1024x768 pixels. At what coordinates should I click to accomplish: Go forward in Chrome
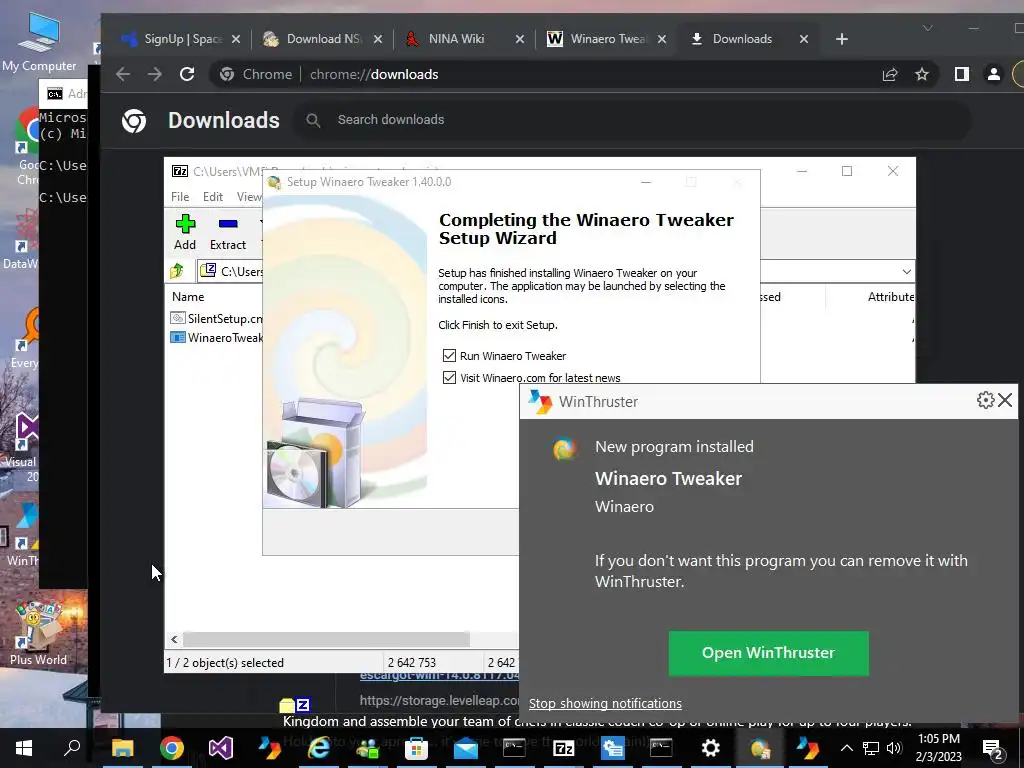coord(155,74)
